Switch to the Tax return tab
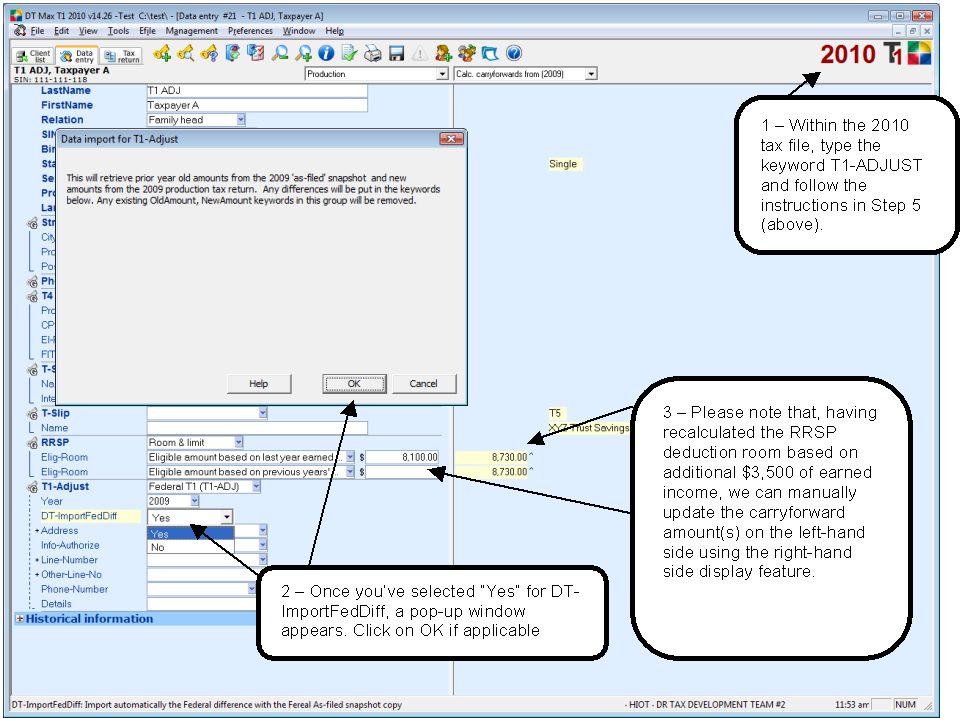The height and width of the screenshot is (718, 962). coord(123,53)
